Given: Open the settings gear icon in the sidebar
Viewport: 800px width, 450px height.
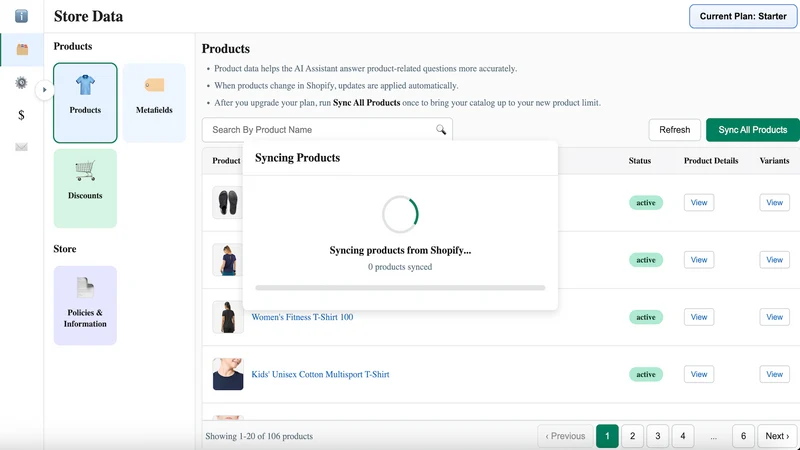Looking at the screenshot, I should (x=21, y=83).
